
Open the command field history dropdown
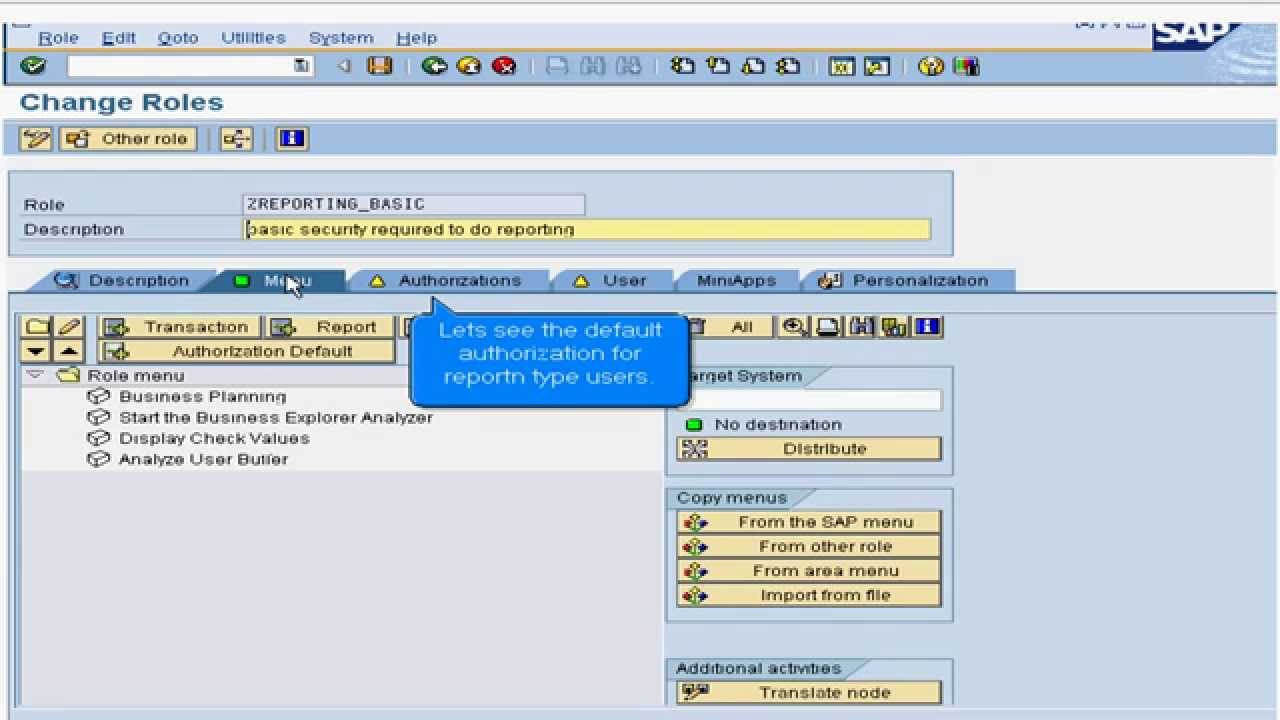click(x=301, y=66)
